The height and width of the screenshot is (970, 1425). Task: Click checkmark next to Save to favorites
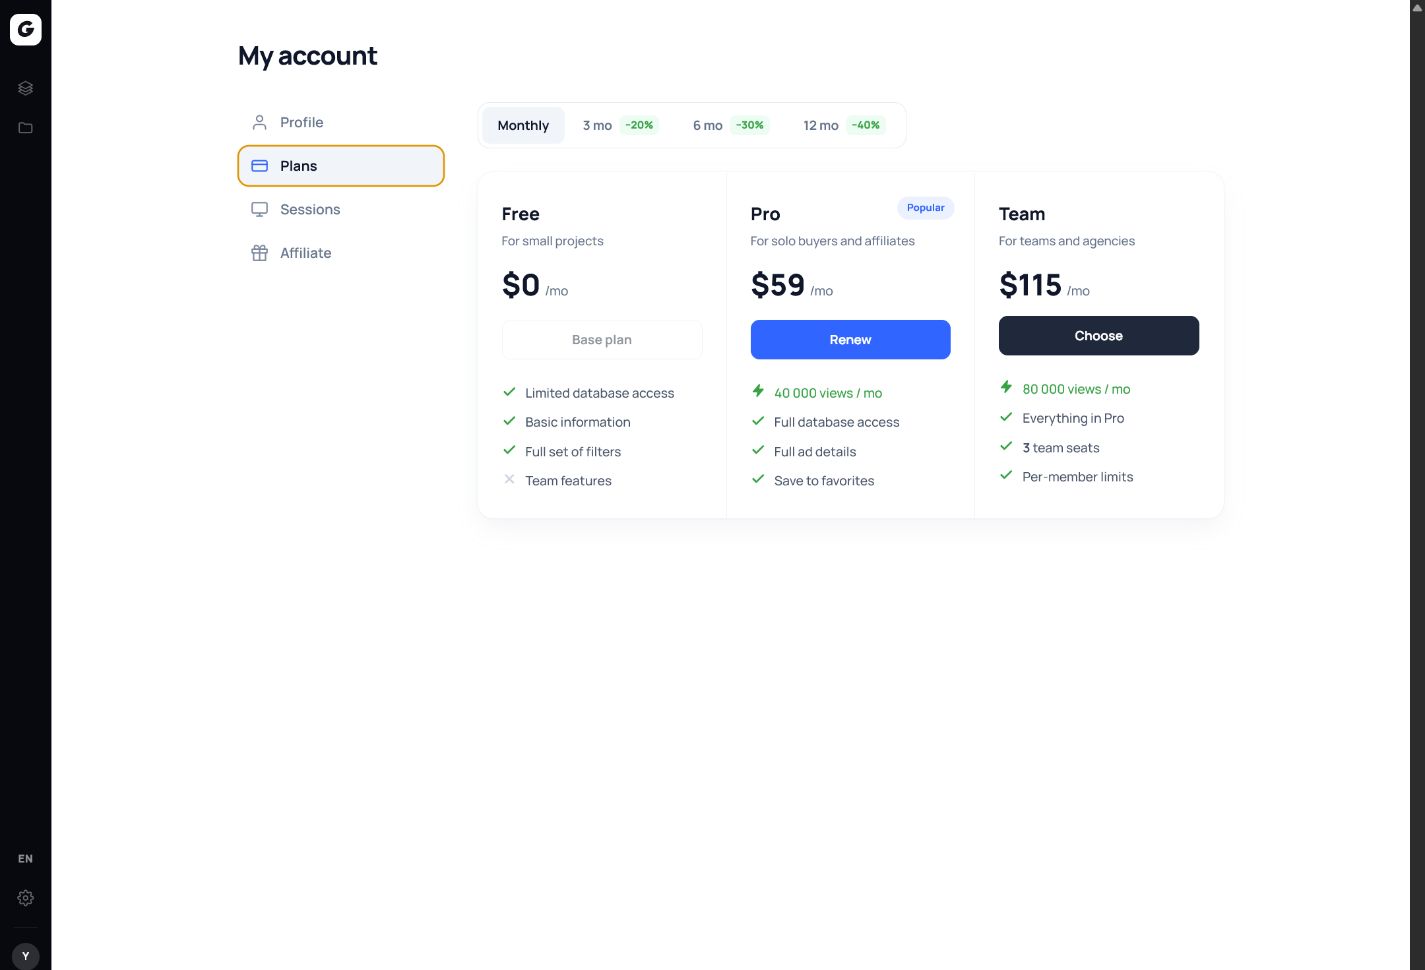point(758,479)
